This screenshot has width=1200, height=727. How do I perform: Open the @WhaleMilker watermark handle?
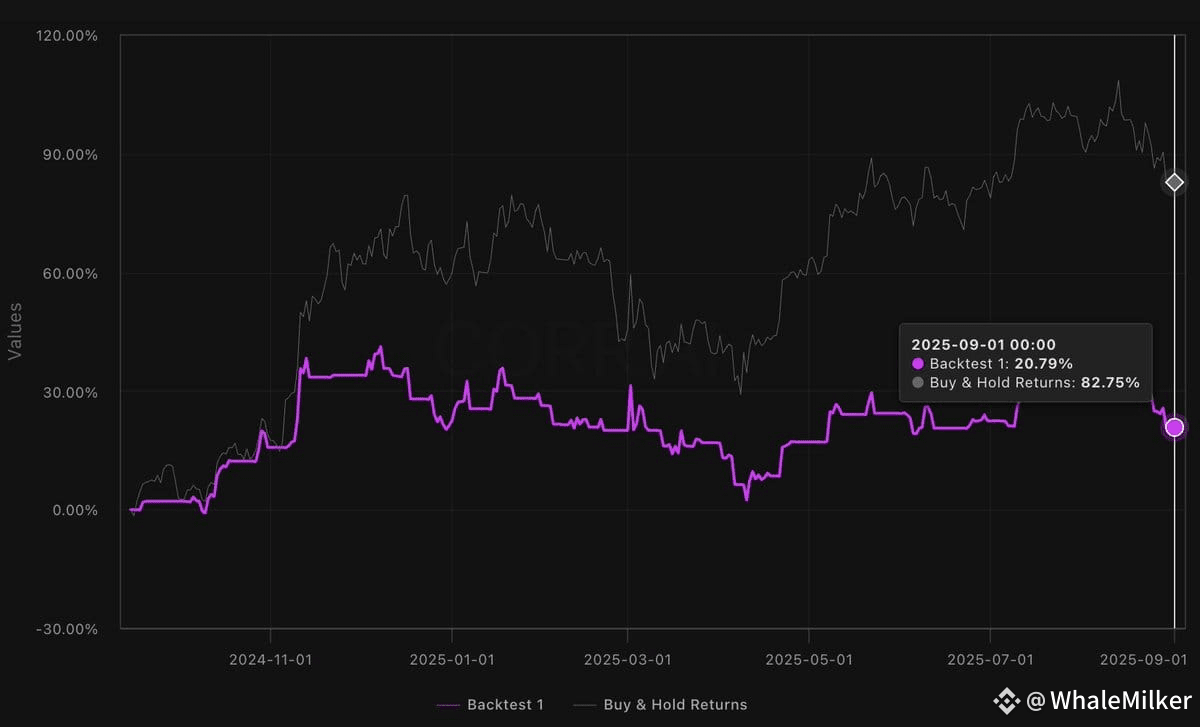[x=1106, y=701]
